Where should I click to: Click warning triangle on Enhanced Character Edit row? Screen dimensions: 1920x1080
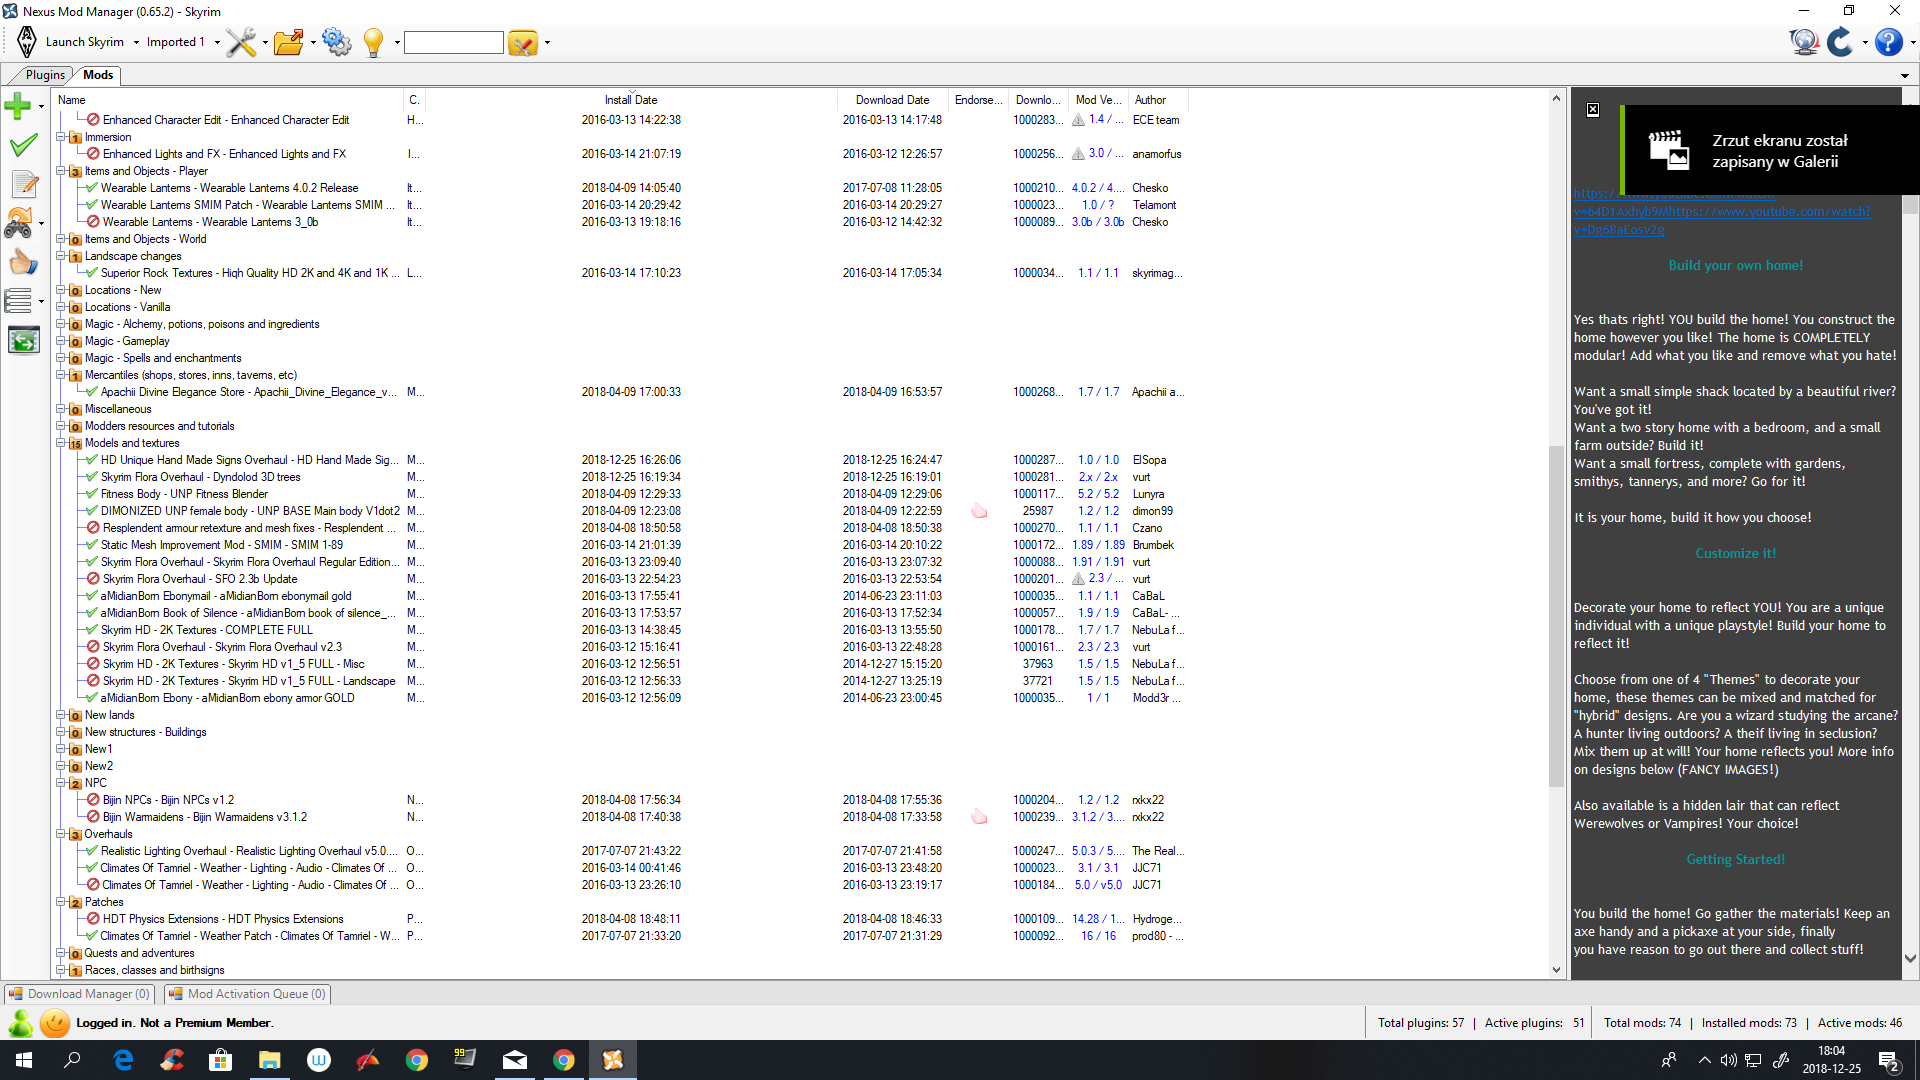1078,120
